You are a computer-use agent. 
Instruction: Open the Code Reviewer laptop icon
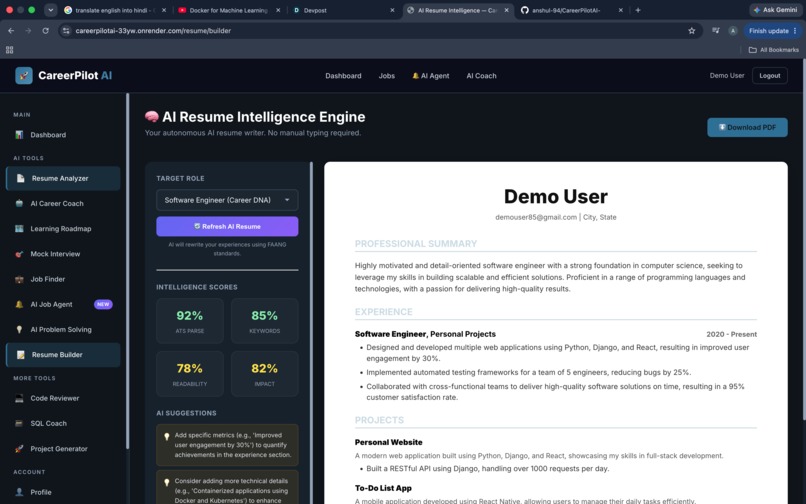coord(19,399)
